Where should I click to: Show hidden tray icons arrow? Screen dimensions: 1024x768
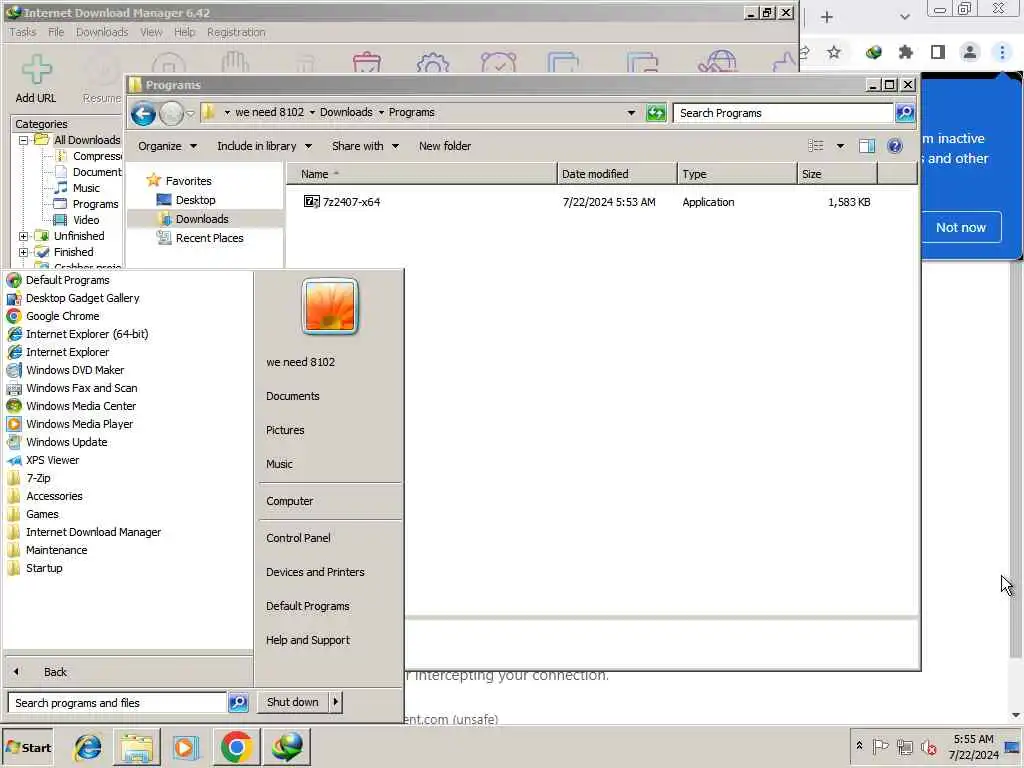859,745
